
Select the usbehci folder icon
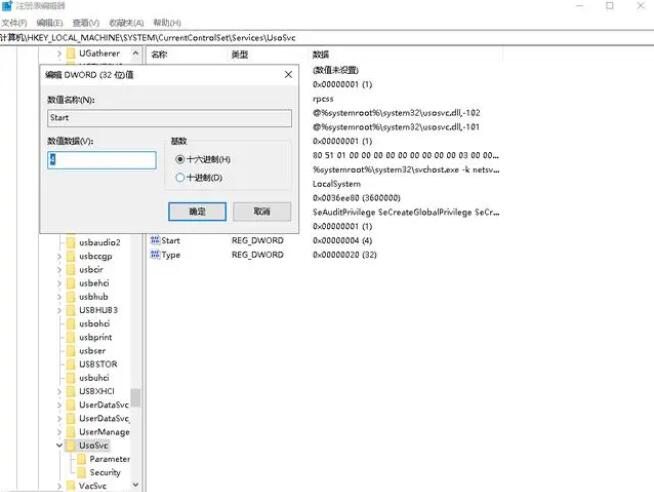point(71,283)
